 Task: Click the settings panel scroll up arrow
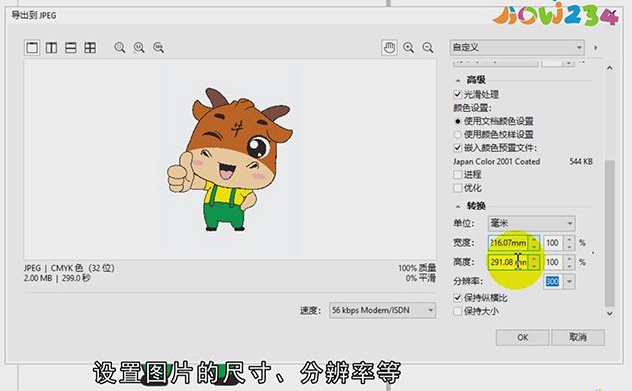click(610, 68)
